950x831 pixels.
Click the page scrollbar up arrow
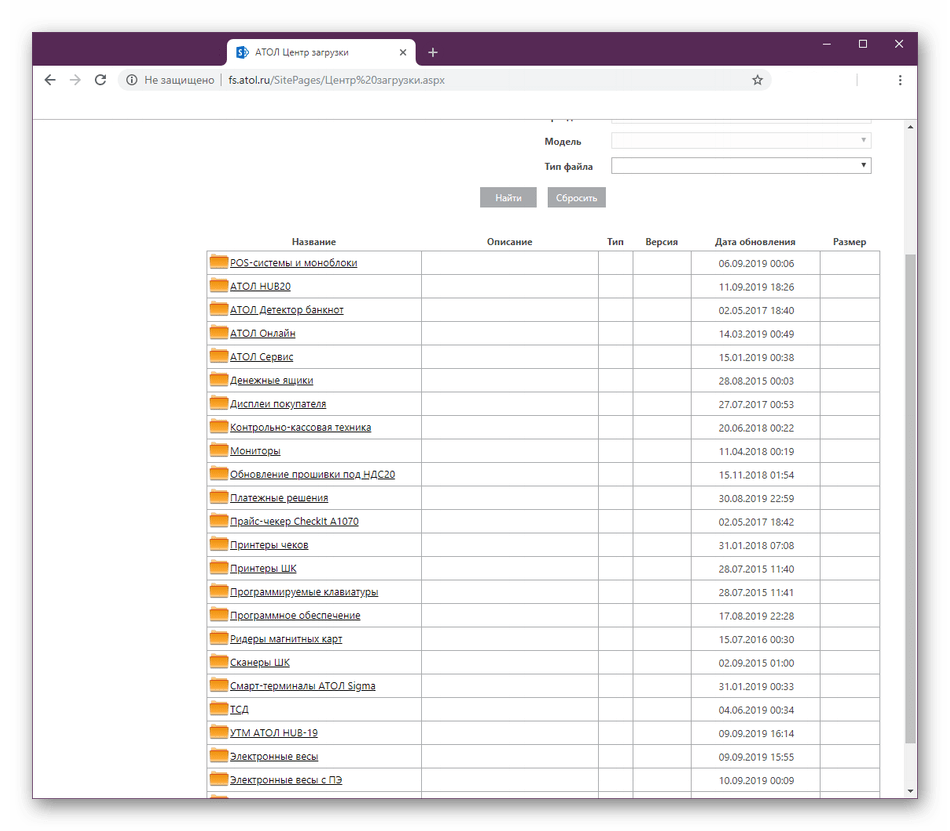coord(911,127)
